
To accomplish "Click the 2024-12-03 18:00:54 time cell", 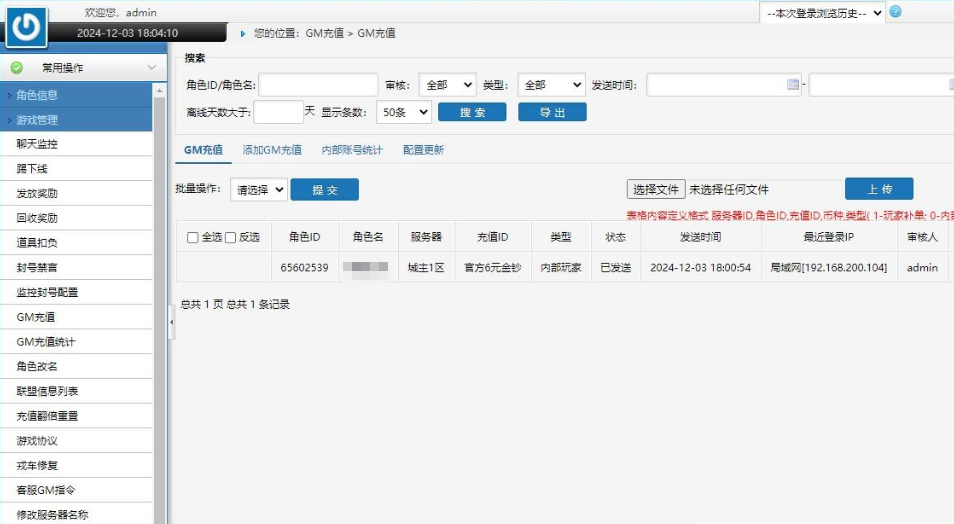I will click(701, 267).
